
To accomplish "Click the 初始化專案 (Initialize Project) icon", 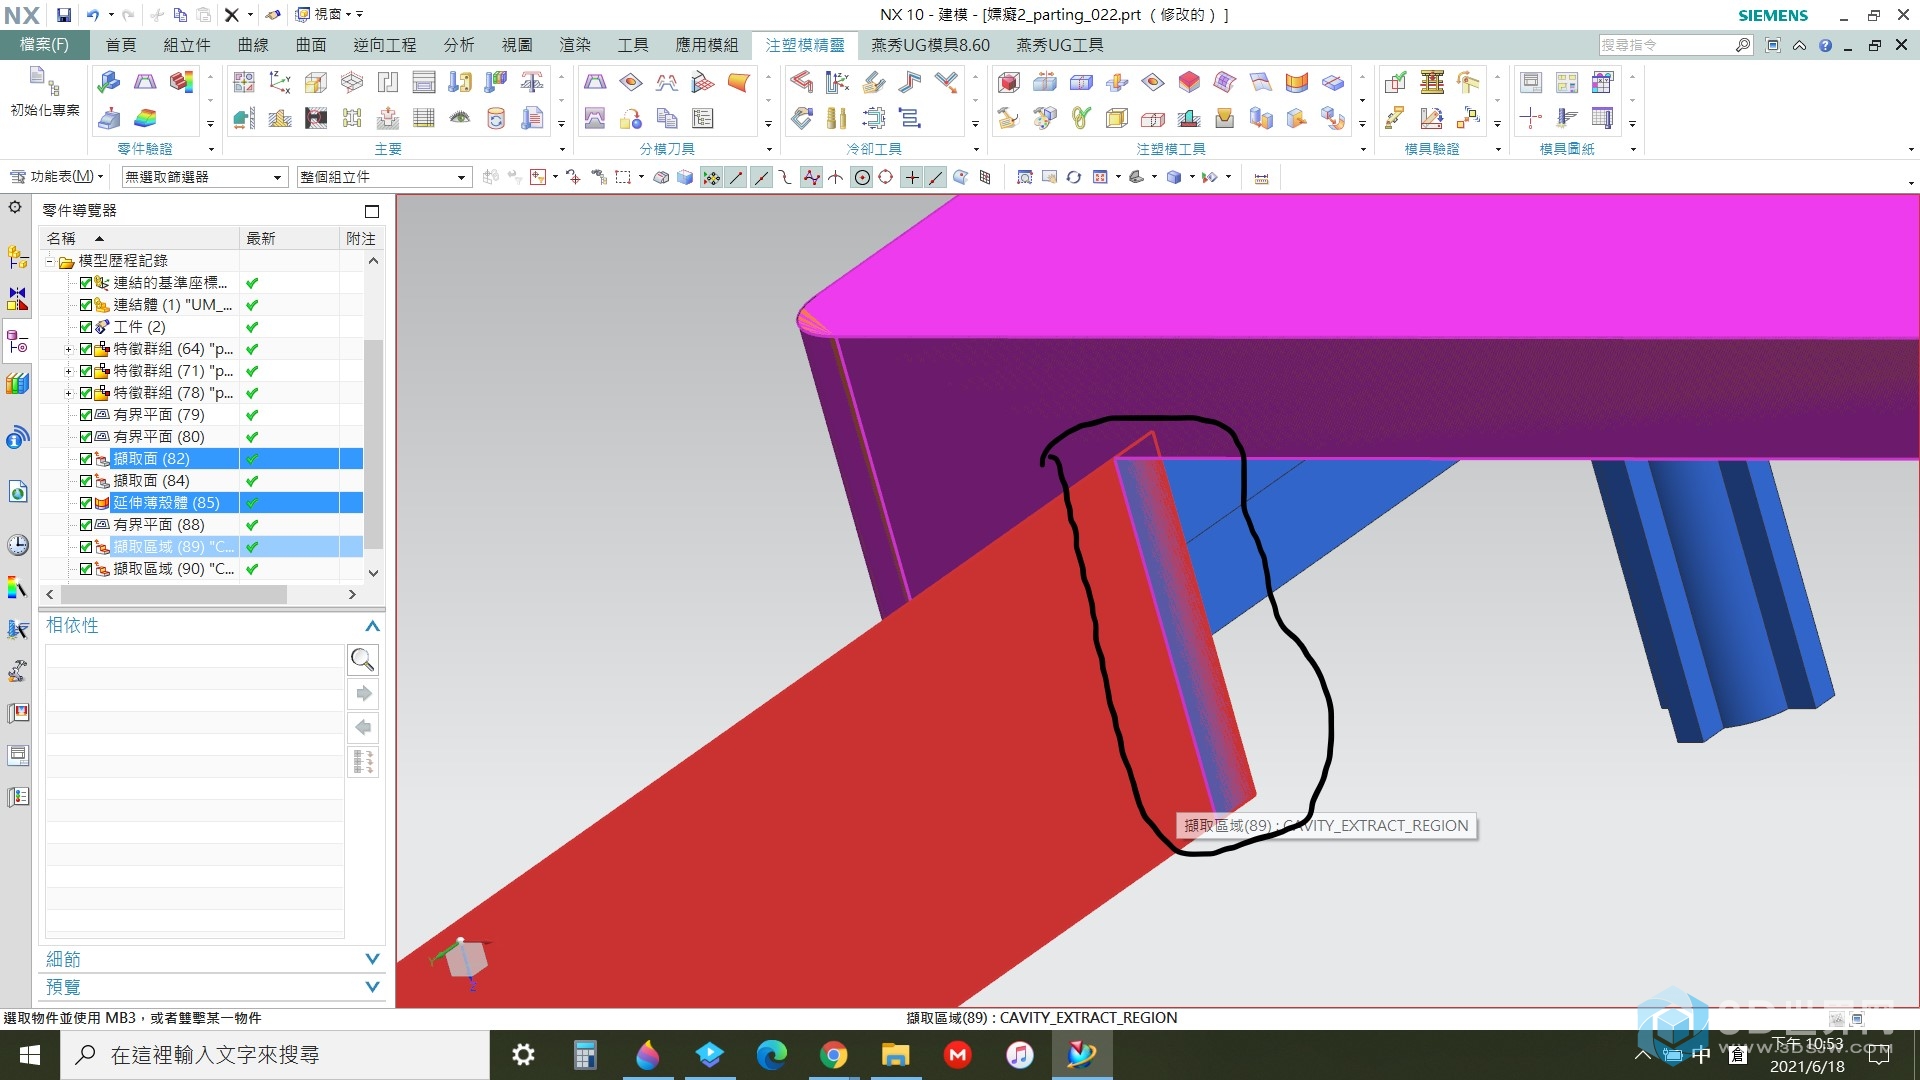I will click(x=44, y=93).
